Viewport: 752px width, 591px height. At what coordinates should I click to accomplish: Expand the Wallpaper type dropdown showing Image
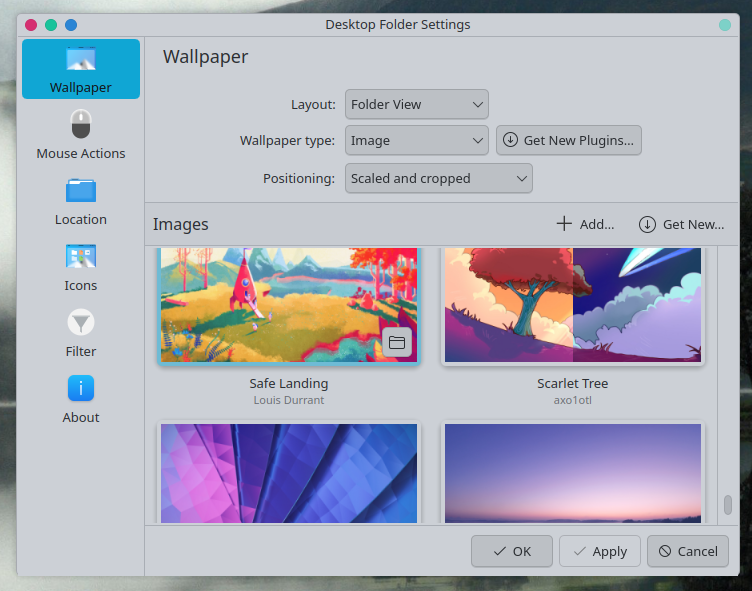(417, 141)
